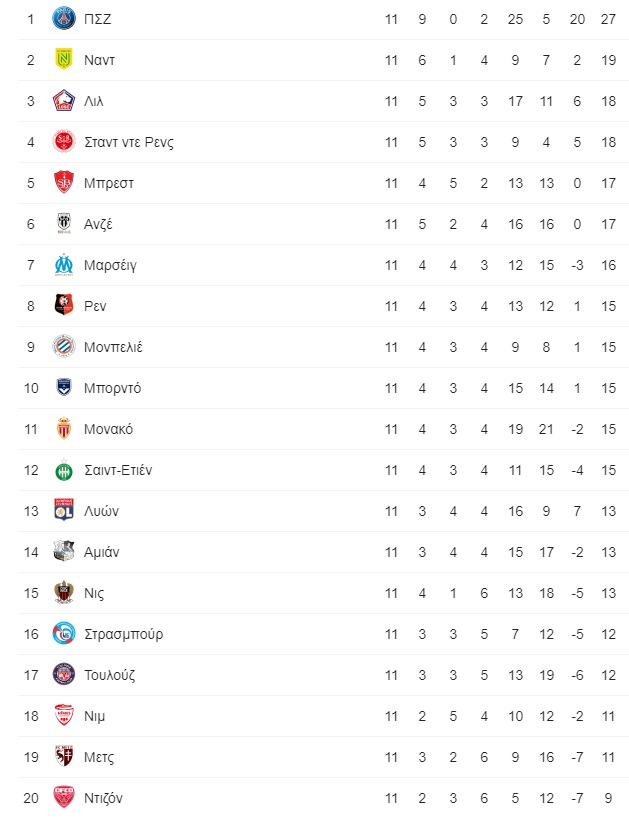Viewport: 629px width, 822px height.
Task: Click the Τουλούζ team name
Action: pyautogui.click(x=110, y=675)
